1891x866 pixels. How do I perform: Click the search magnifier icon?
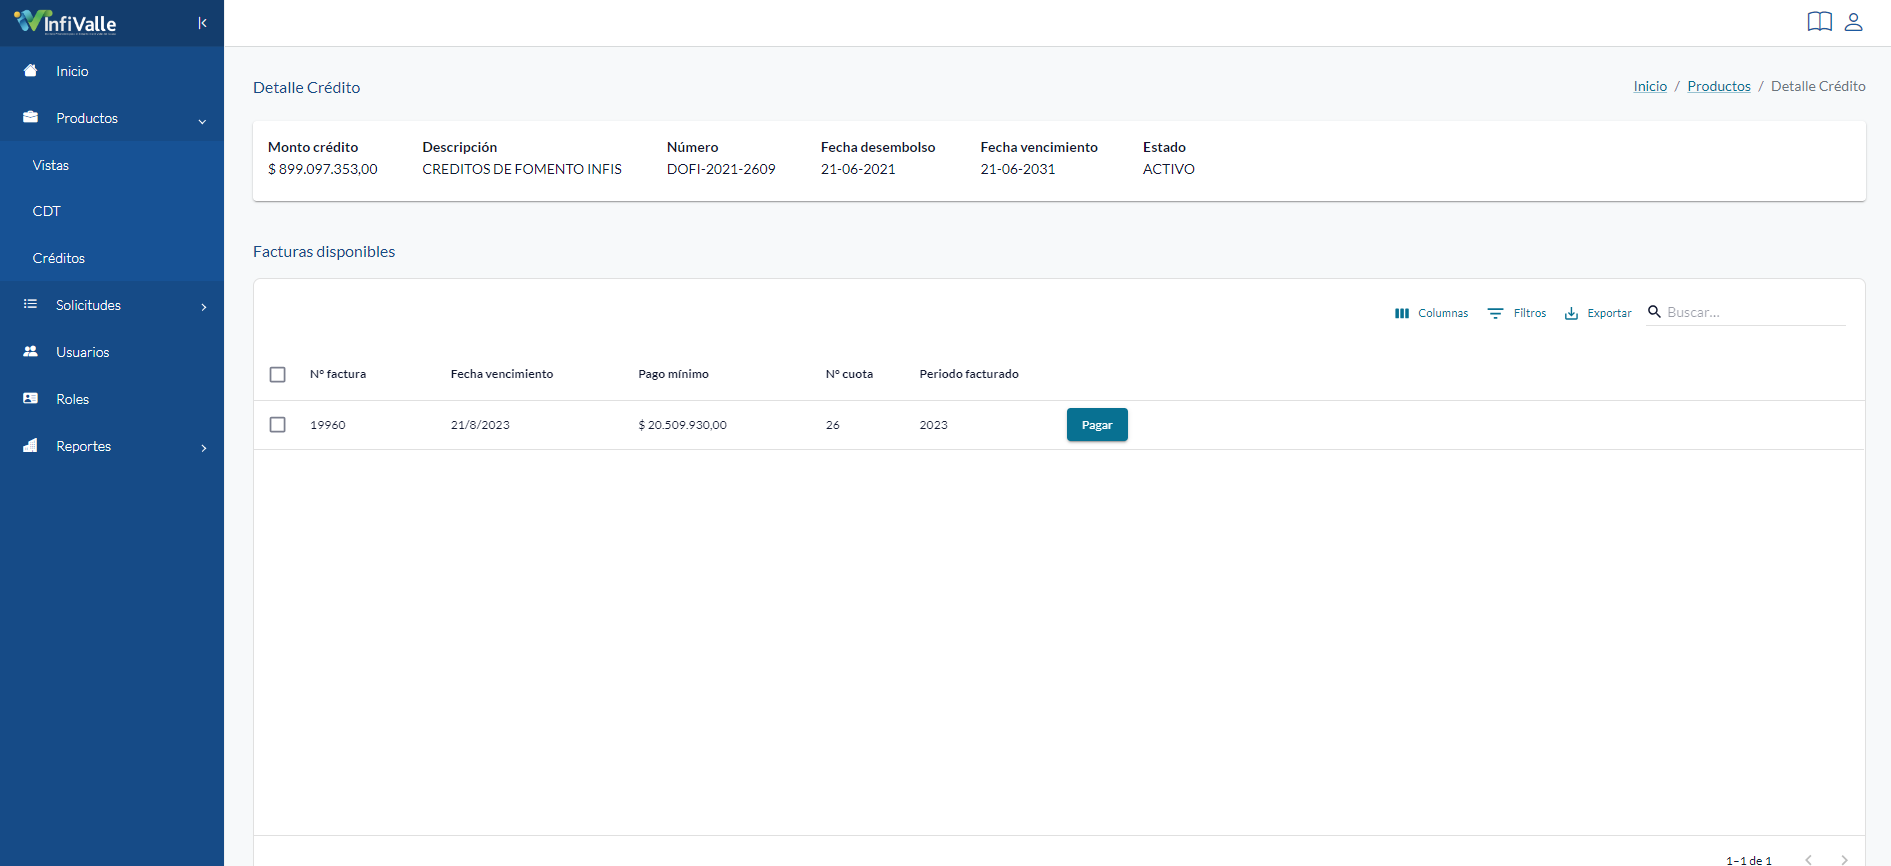coord(1654,312)
